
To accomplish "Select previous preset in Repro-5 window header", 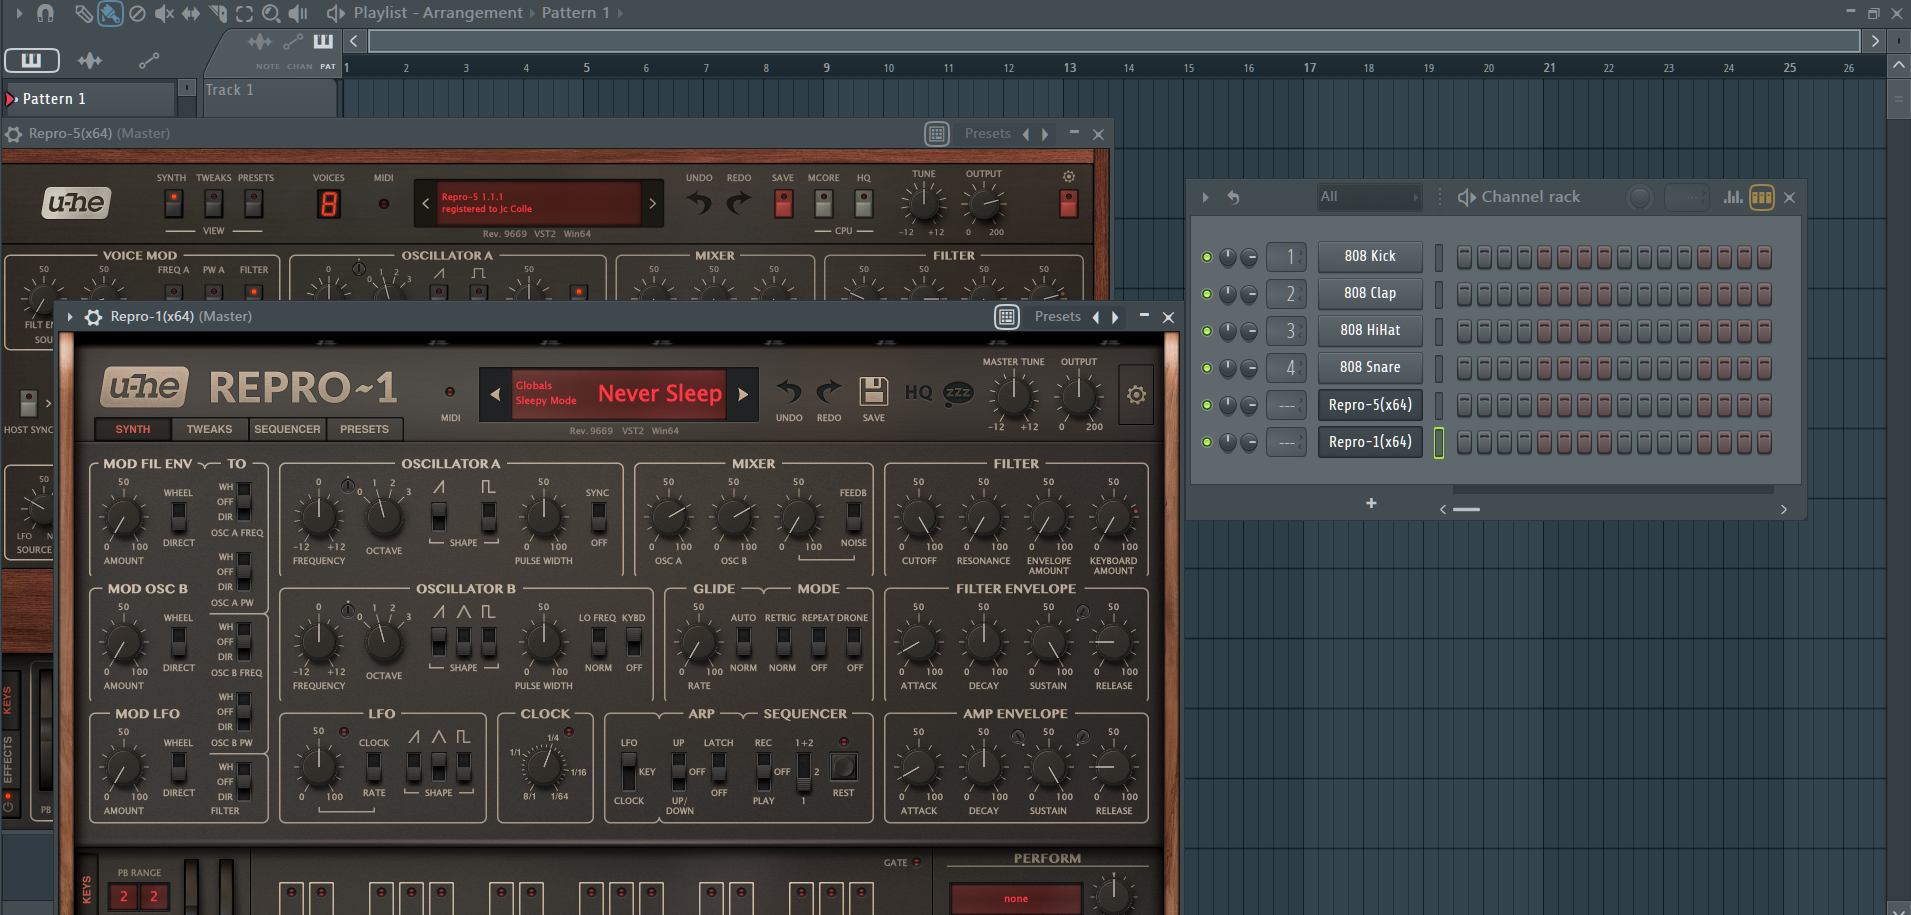I will (x=1025, y=134).
